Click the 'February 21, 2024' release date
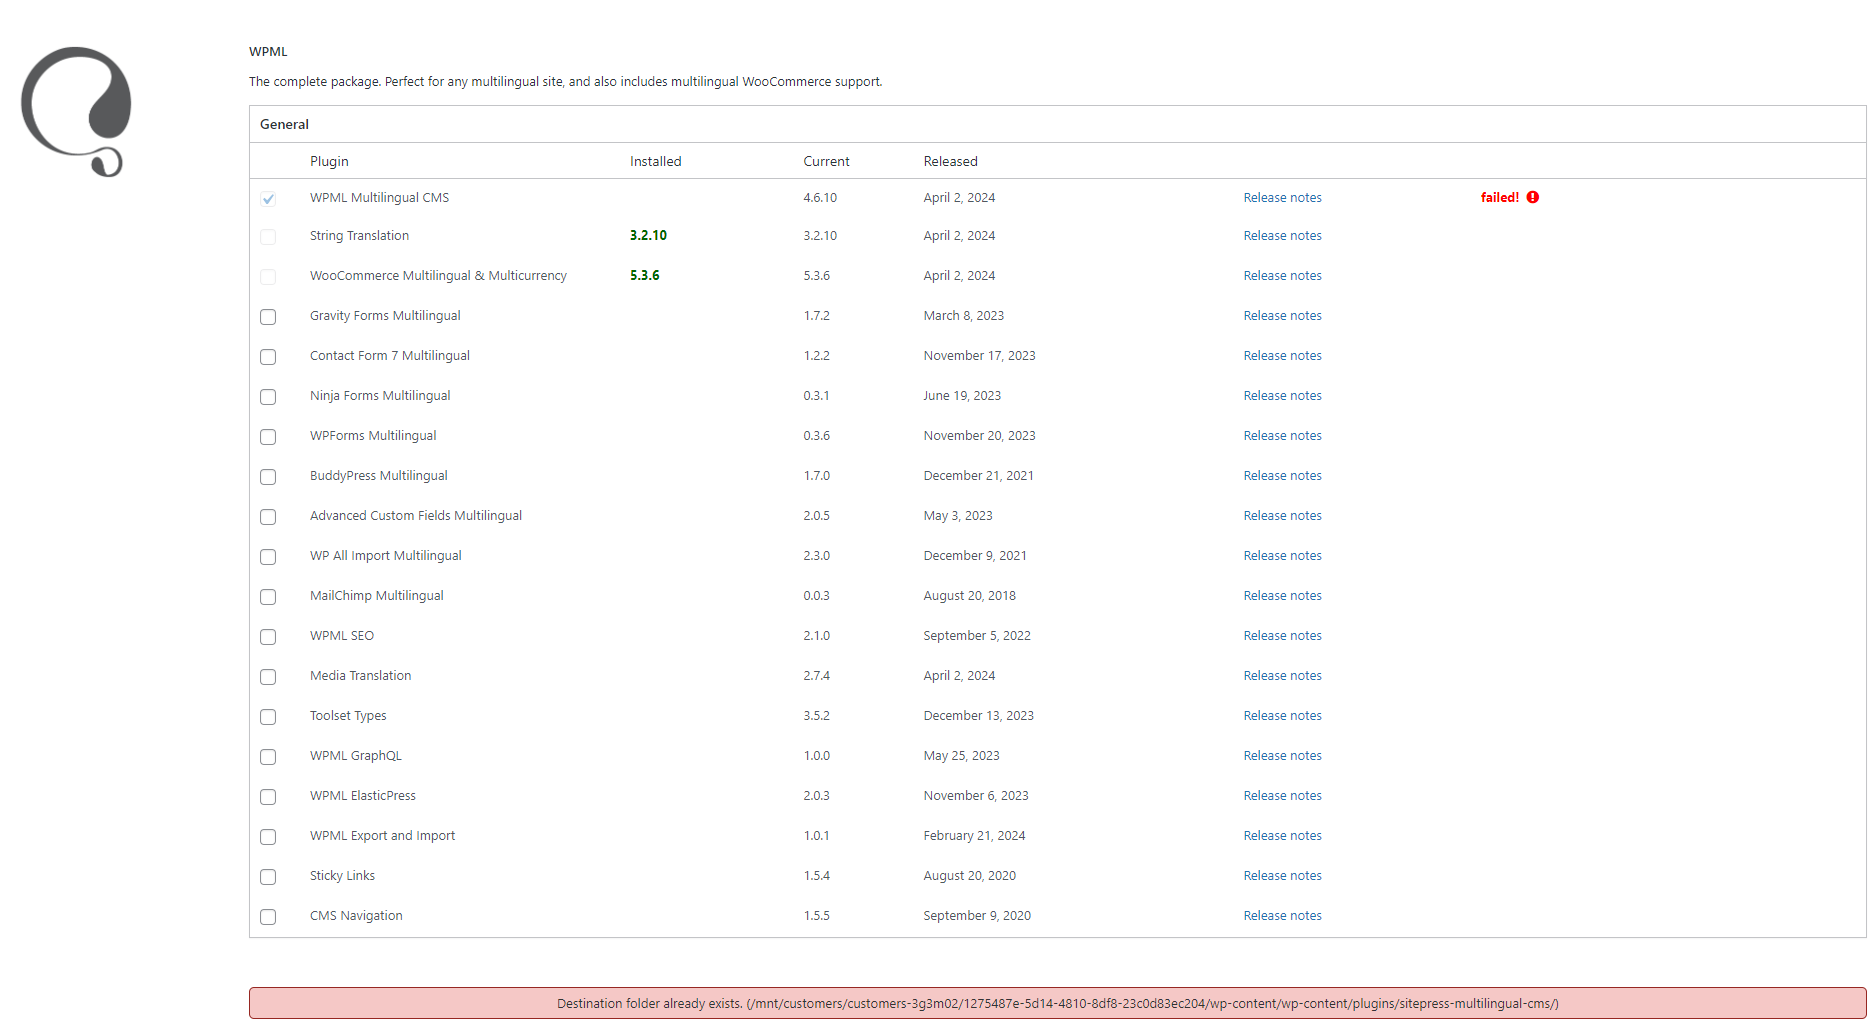Image resolution: width=1870 pixels, height=1022 pixels. [x=974, y=836]
